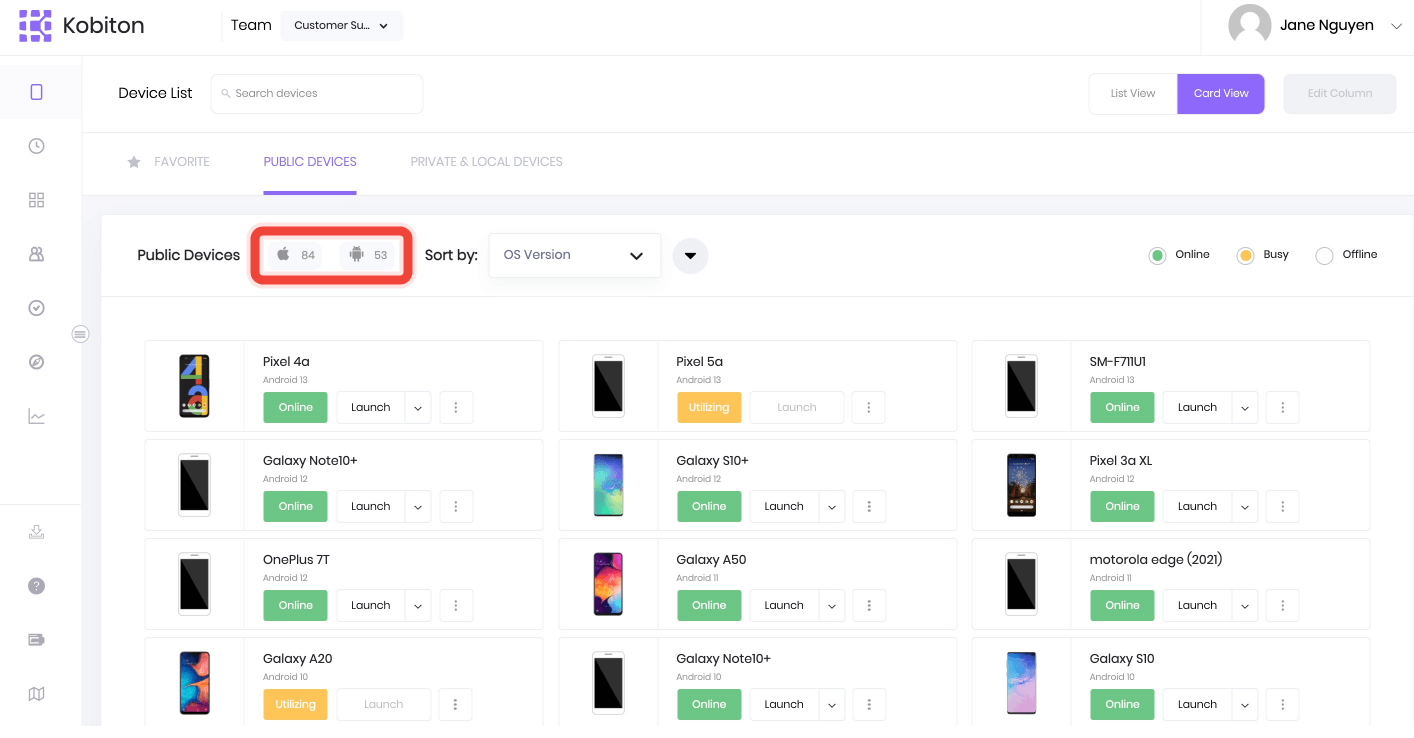Open more options for Pixel 4a
Image resolution: width=1414 pixels, height=738 pixels.
click(x=456, y=407)
